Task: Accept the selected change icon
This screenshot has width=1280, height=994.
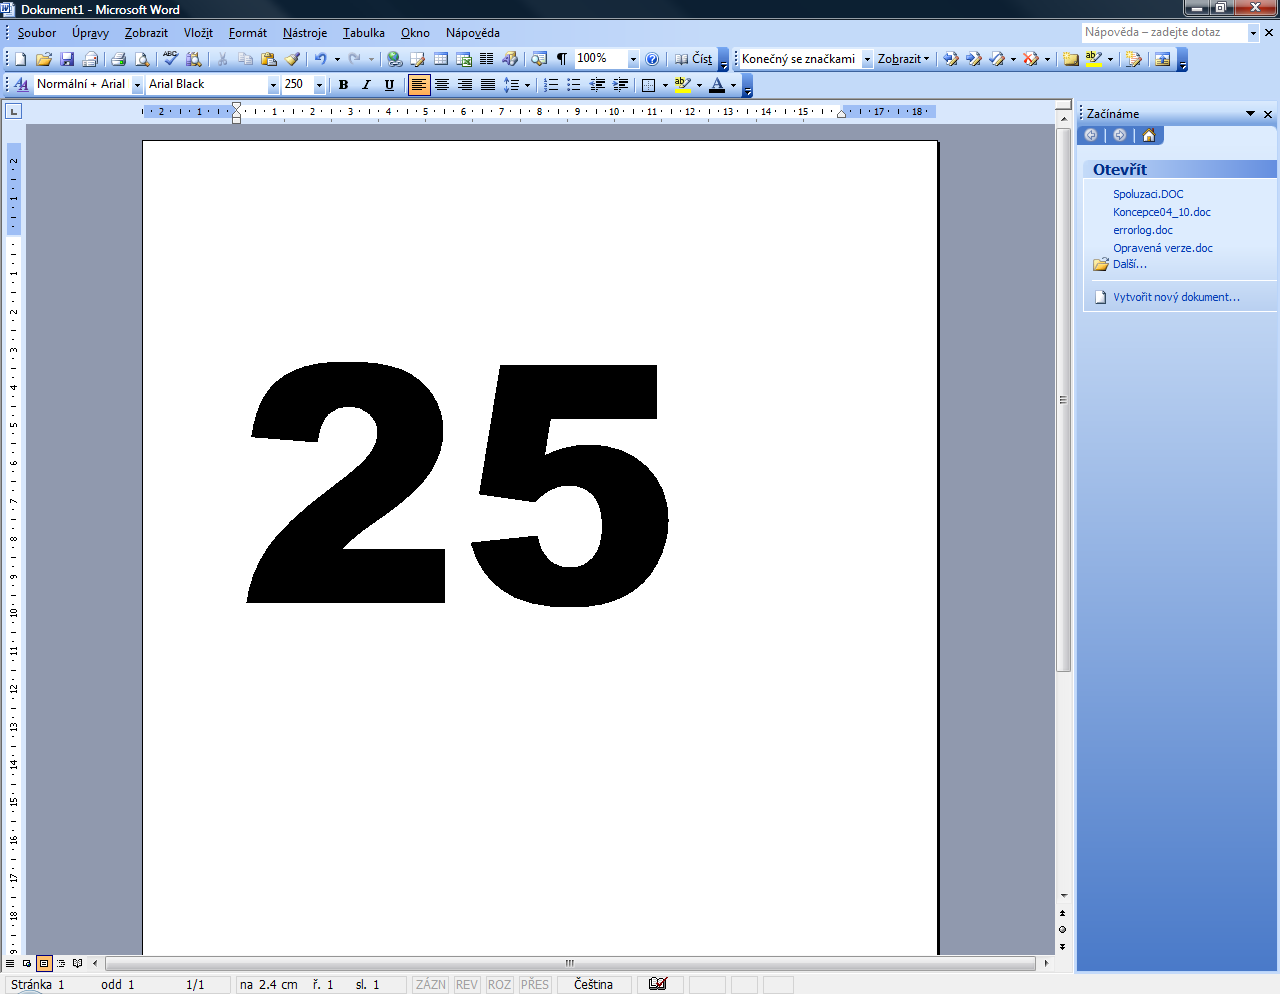Action: pos(996,59)
